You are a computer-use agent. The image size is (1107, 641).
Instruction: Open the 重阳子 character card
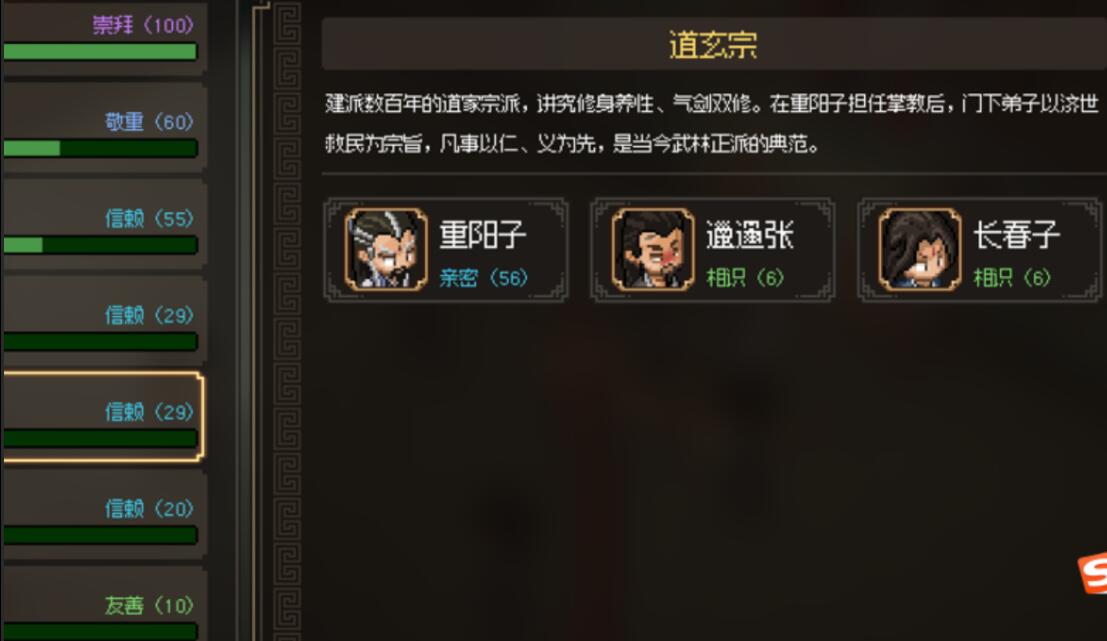click(x=445, y=250)
